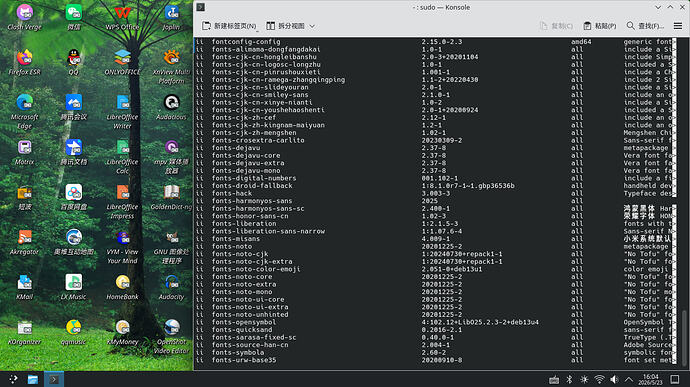
Task: Open the volume speaker tray icon
Action: [x=614, y=380]
